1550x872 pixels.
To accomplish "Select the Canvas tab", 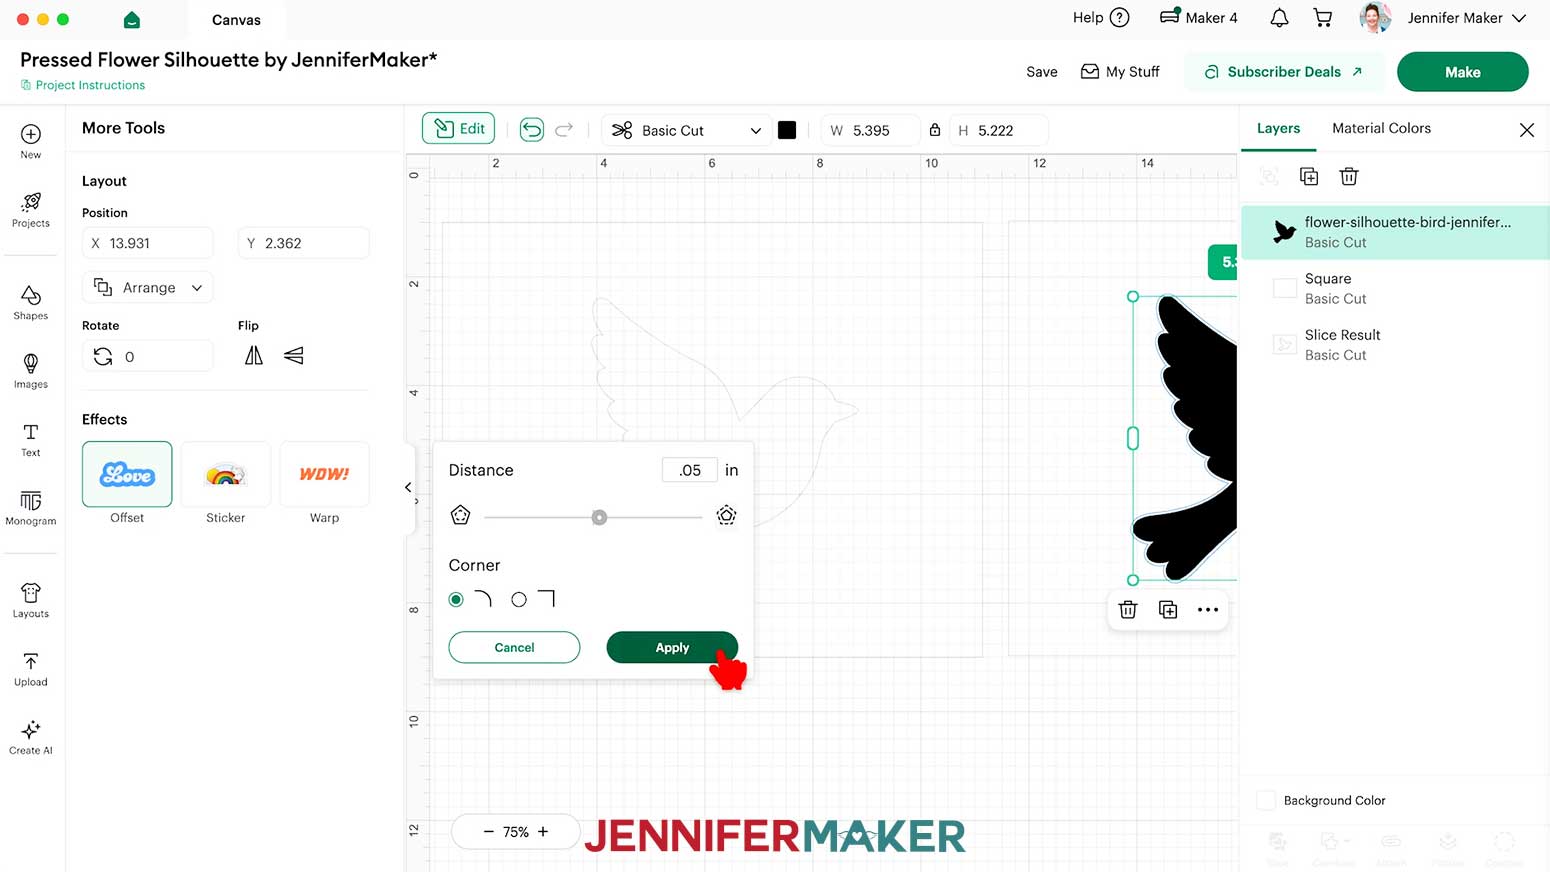I will point(236,20).
